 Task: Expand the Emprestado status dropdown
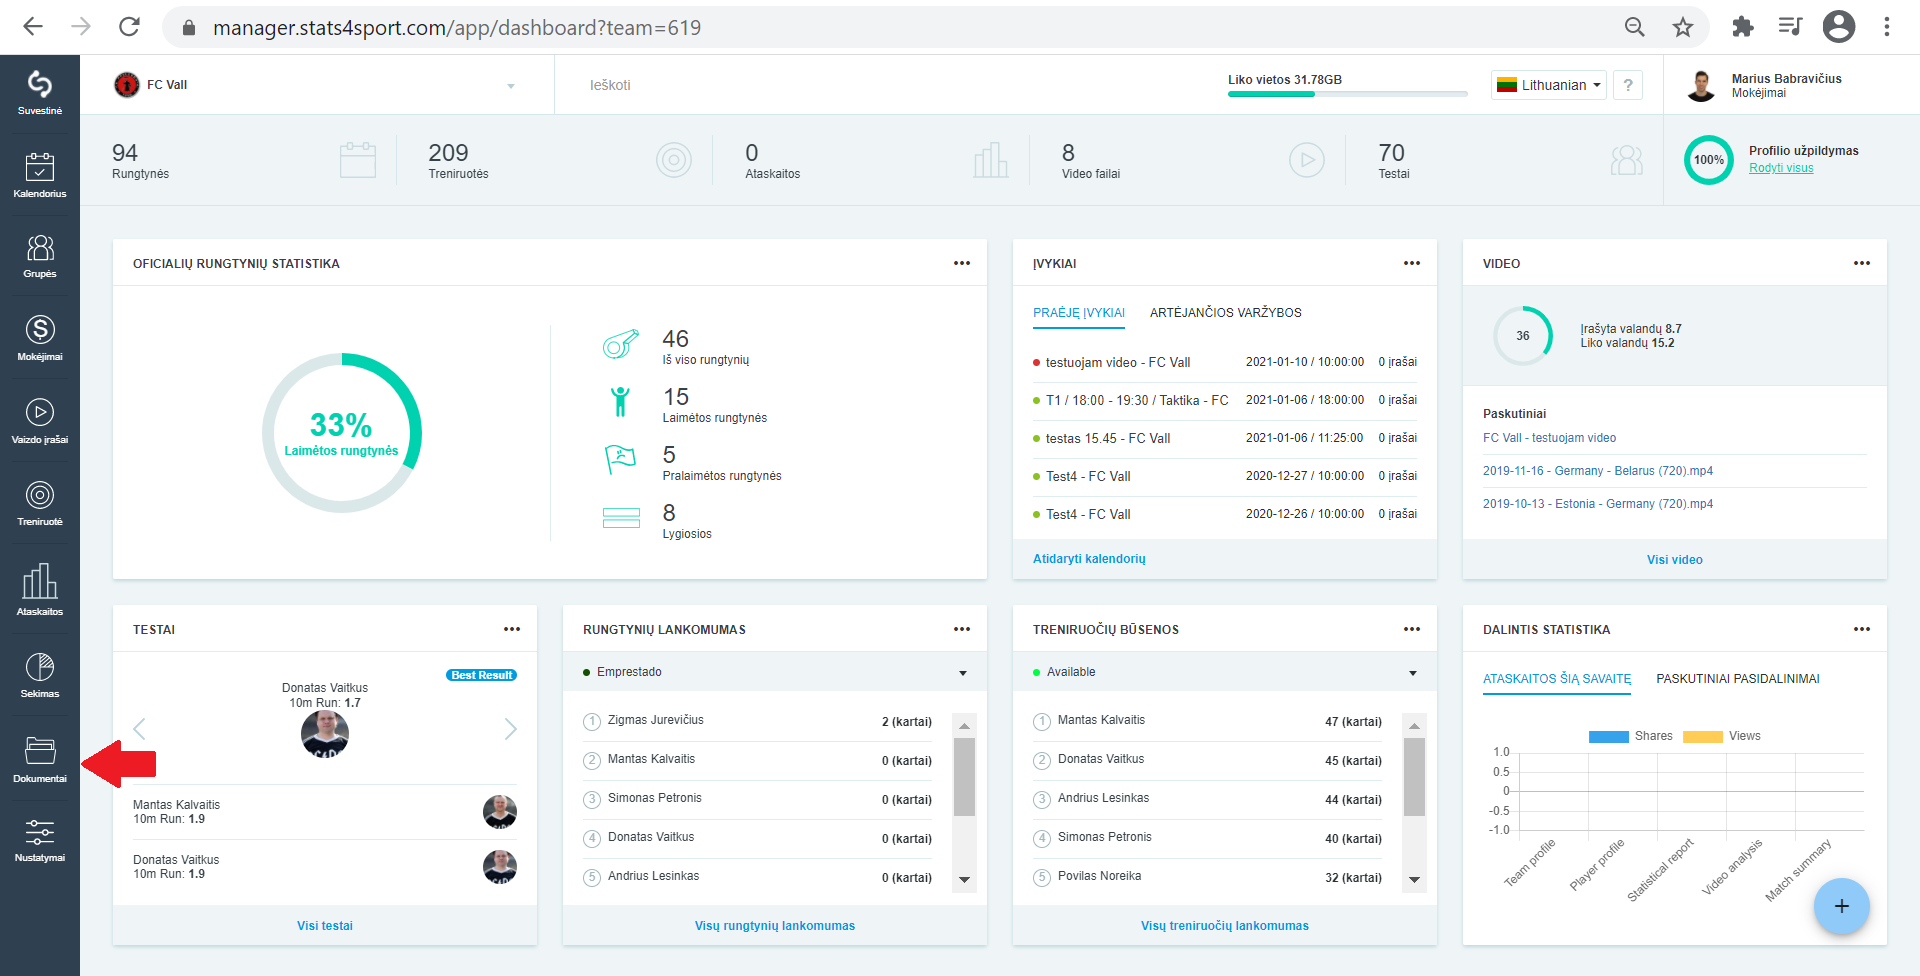click(x=775, y=672)
